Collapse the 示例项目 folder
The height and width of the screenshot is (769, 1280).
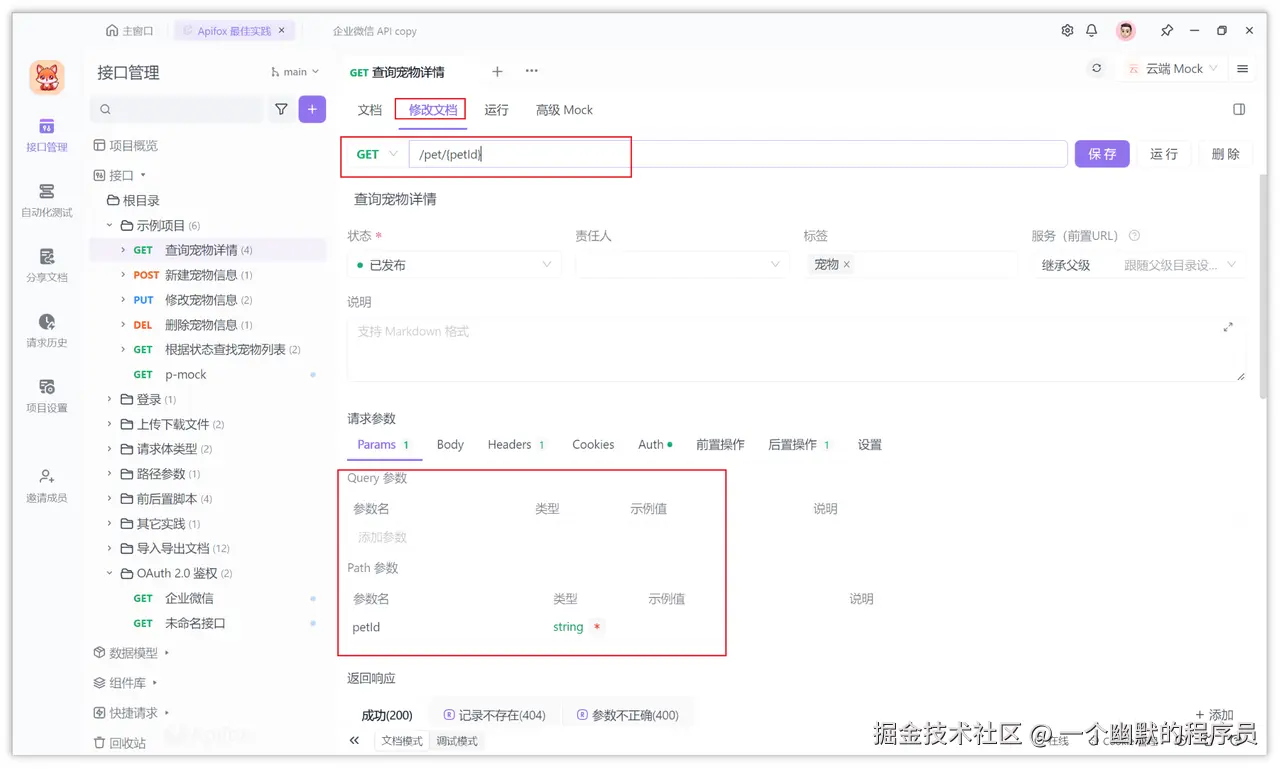110,225
